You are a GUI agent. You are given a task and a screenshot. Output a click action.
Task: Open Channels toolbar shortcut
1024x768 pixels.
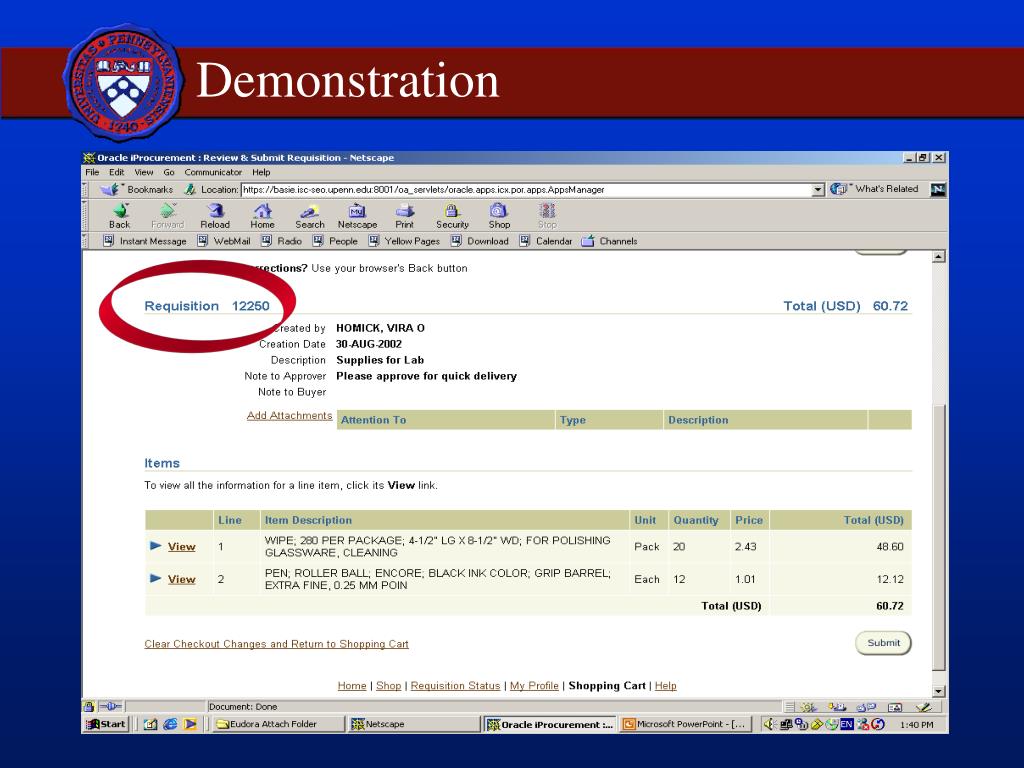pos(609,241)
